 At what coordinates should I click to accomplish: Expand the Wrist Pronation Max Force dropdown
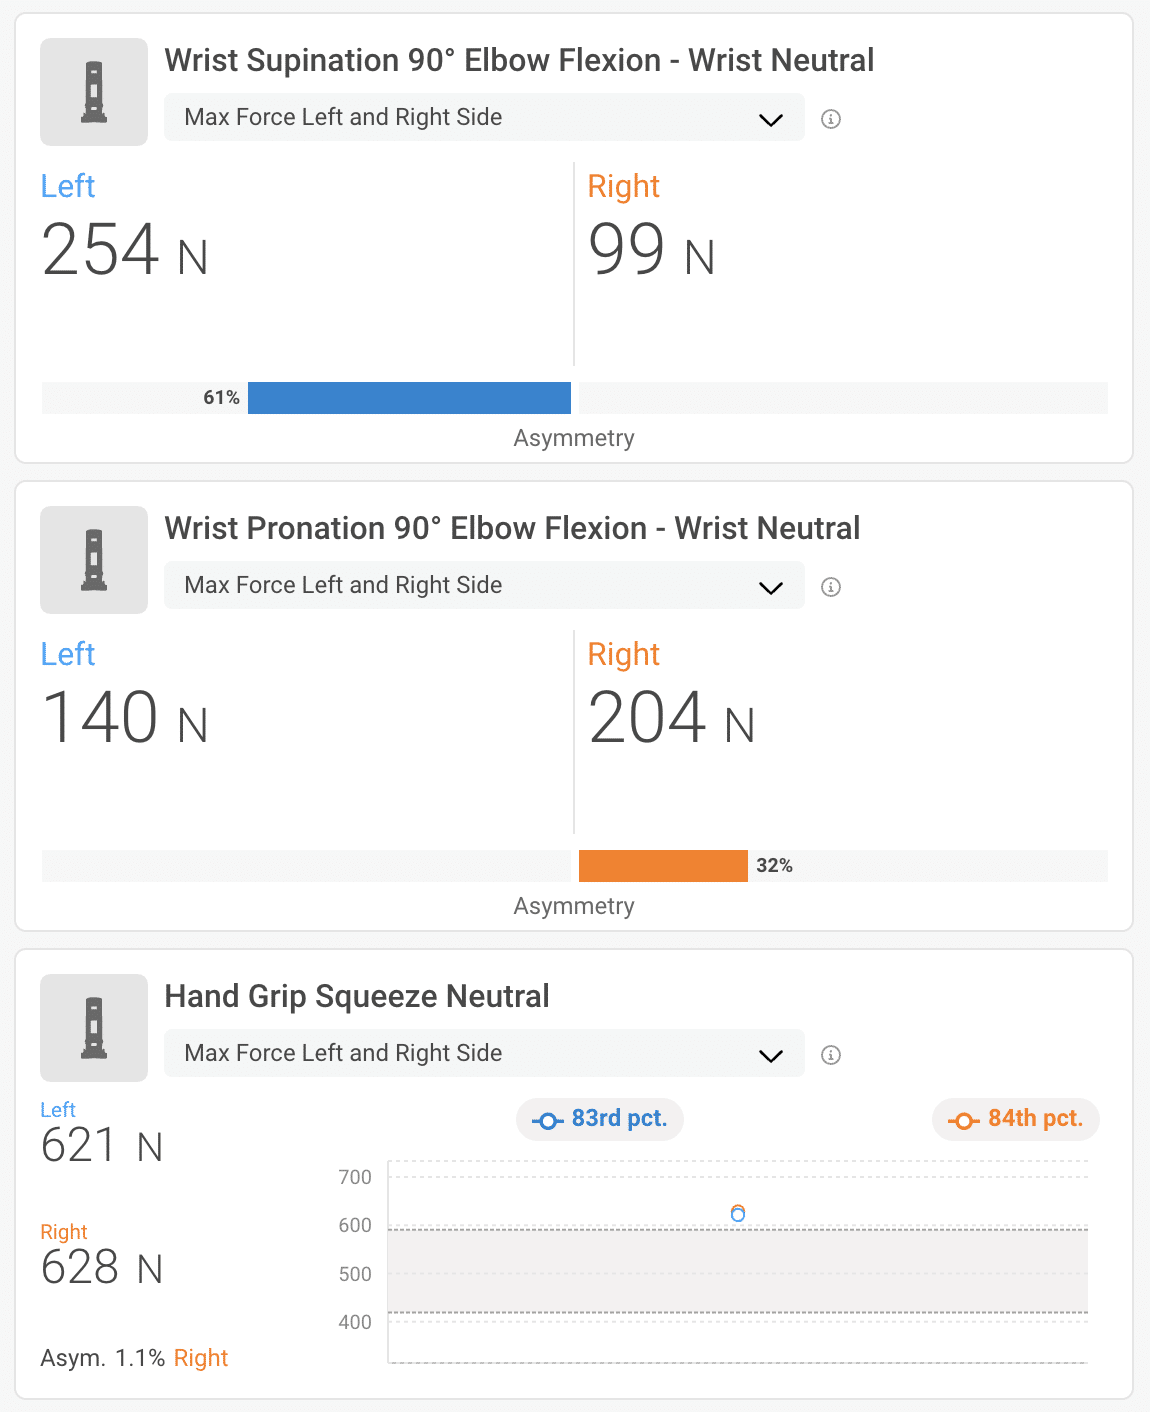tap(484, 586)
